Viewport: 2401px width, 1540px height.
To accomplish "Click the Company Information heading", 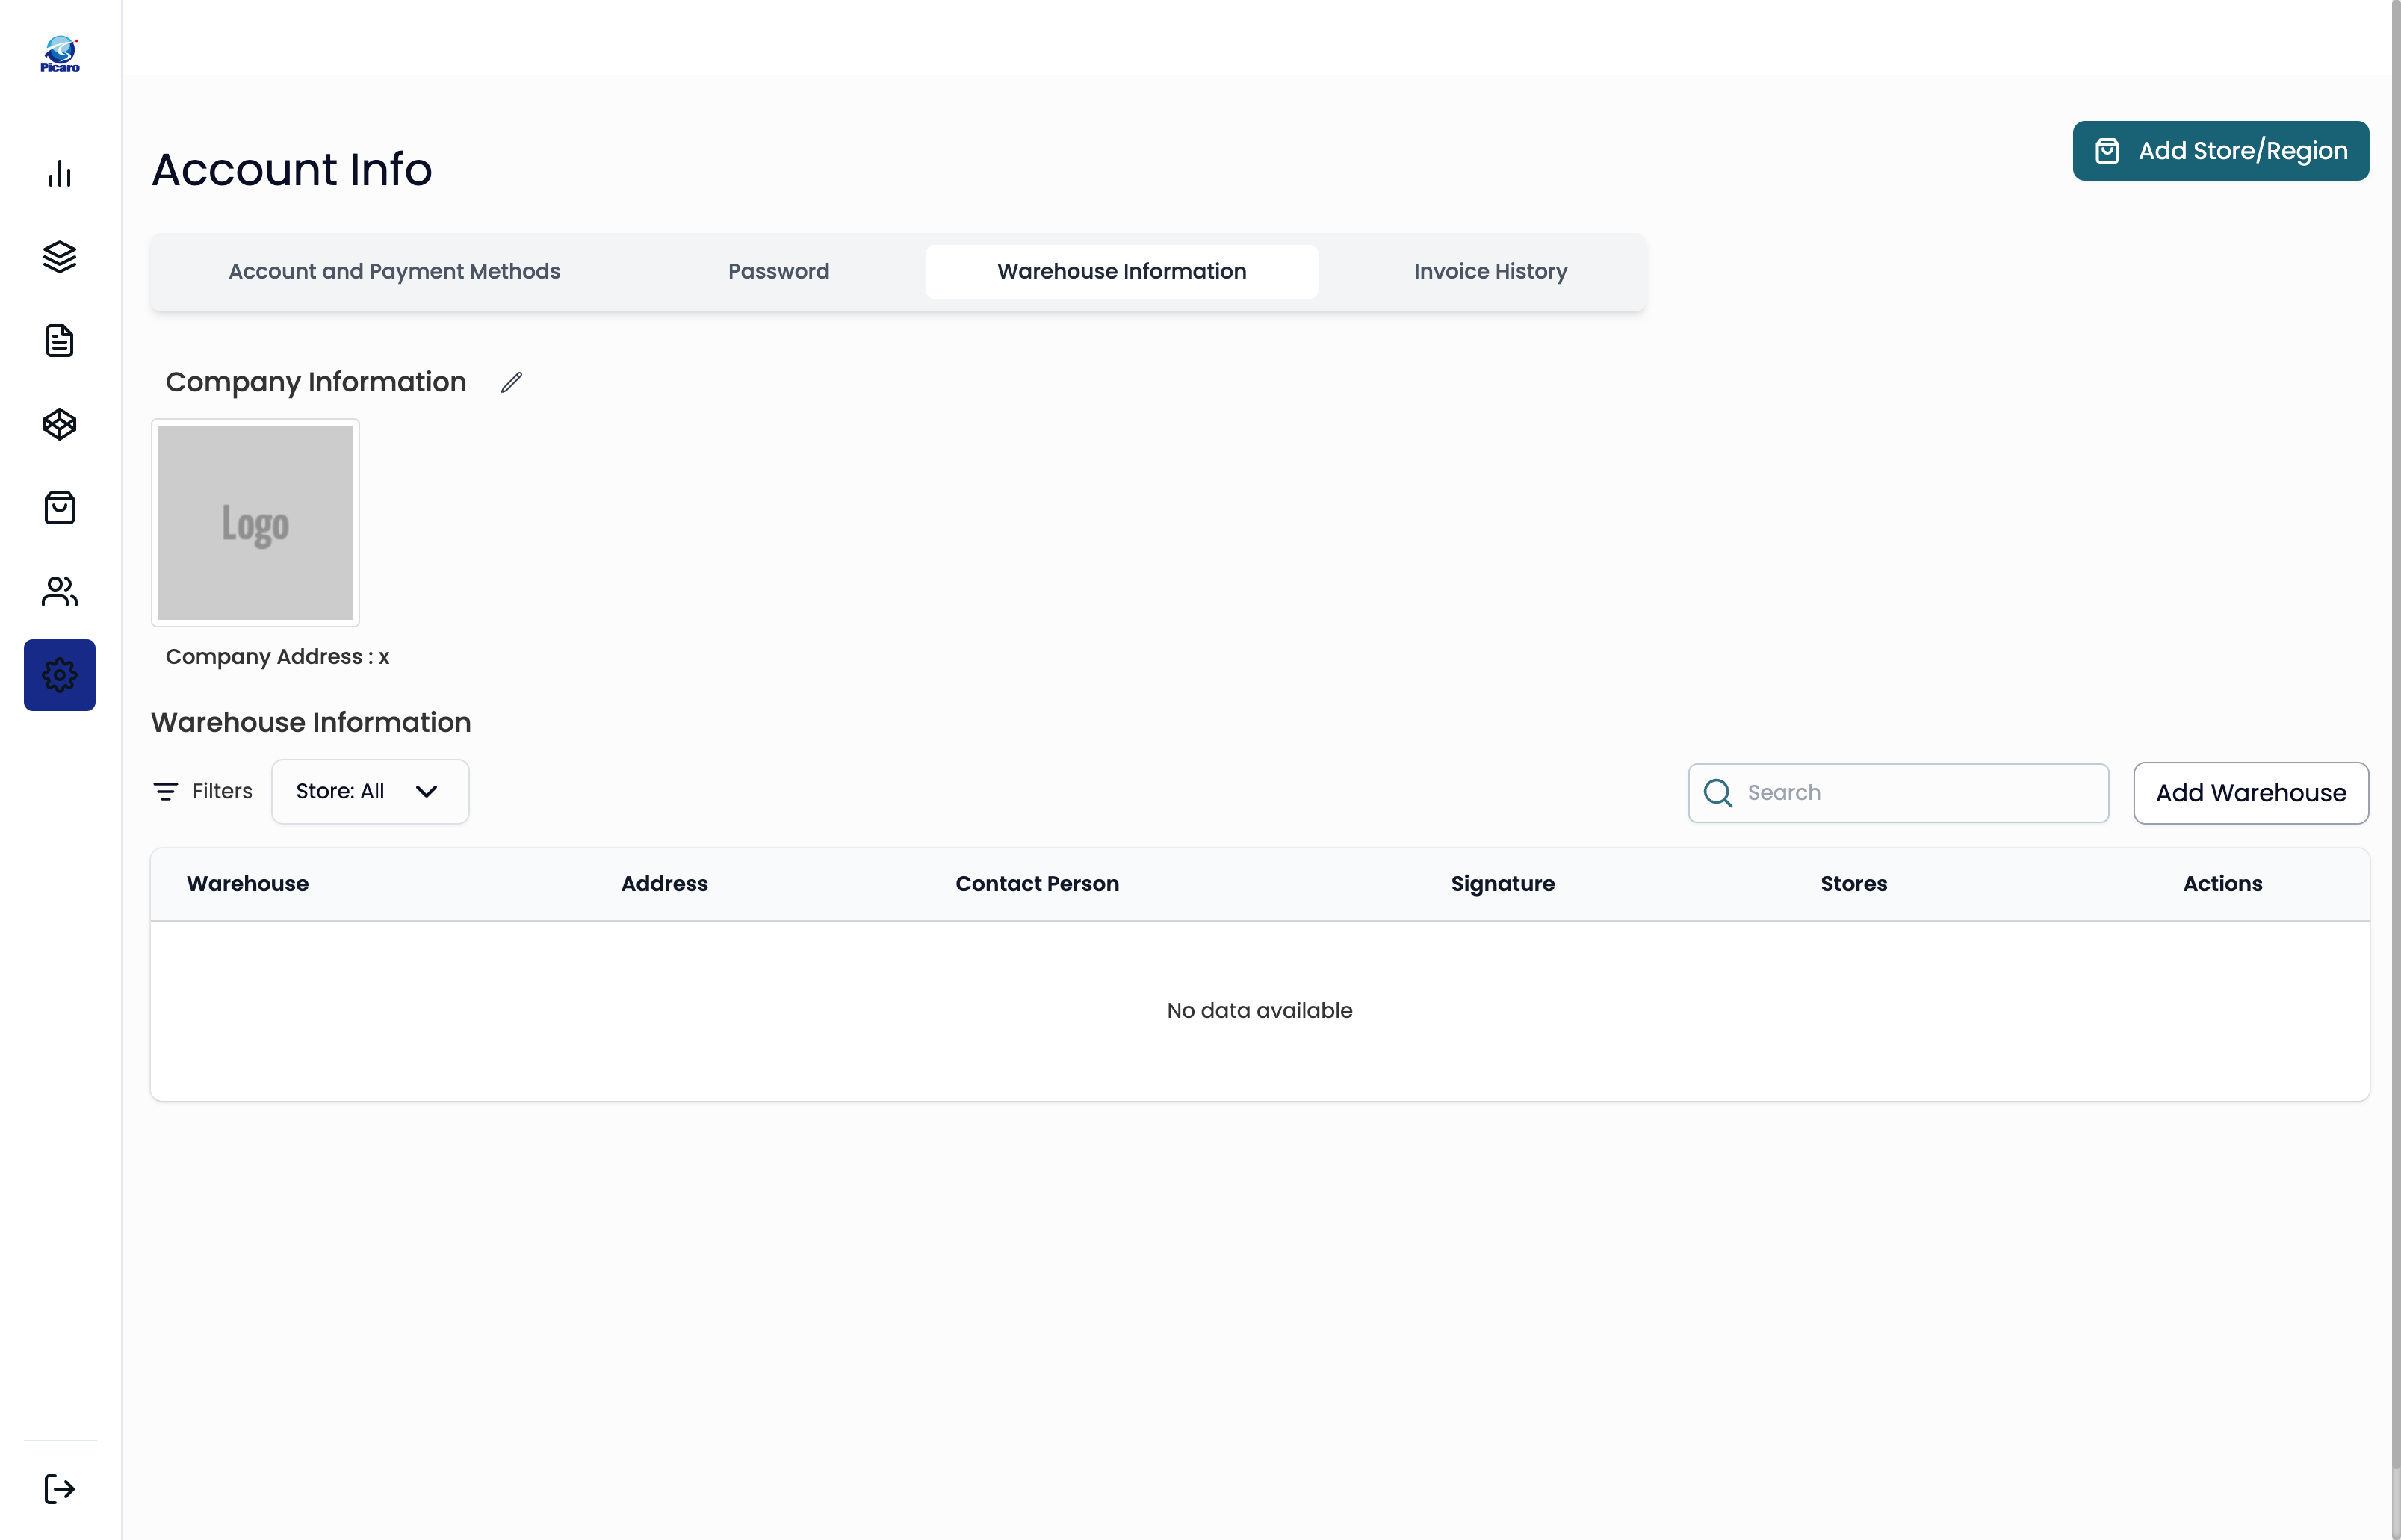I will click(316, 382).
